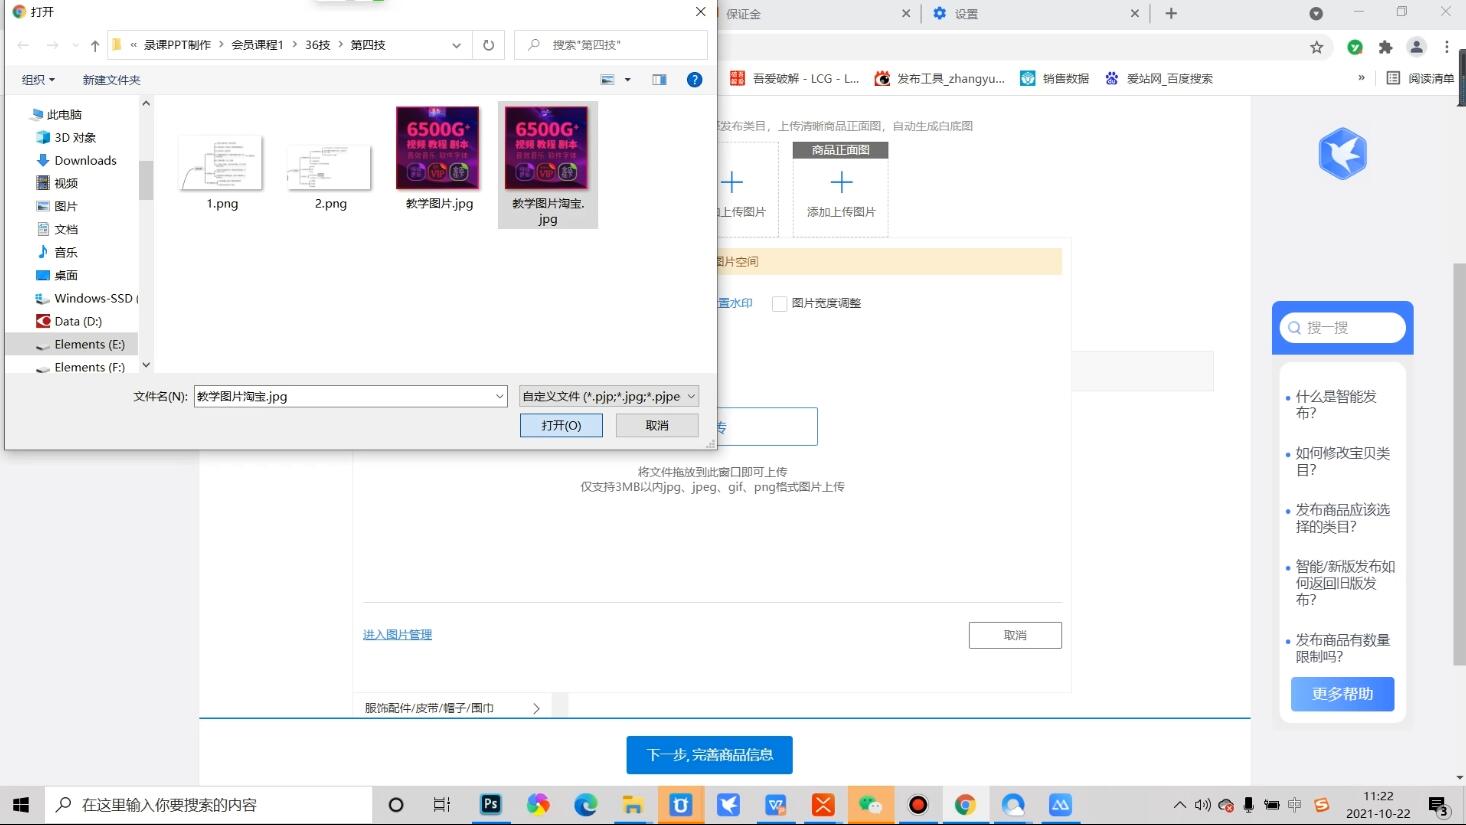Open the file type filter dropdown
Screen dimensions: 1466x825
603,395
